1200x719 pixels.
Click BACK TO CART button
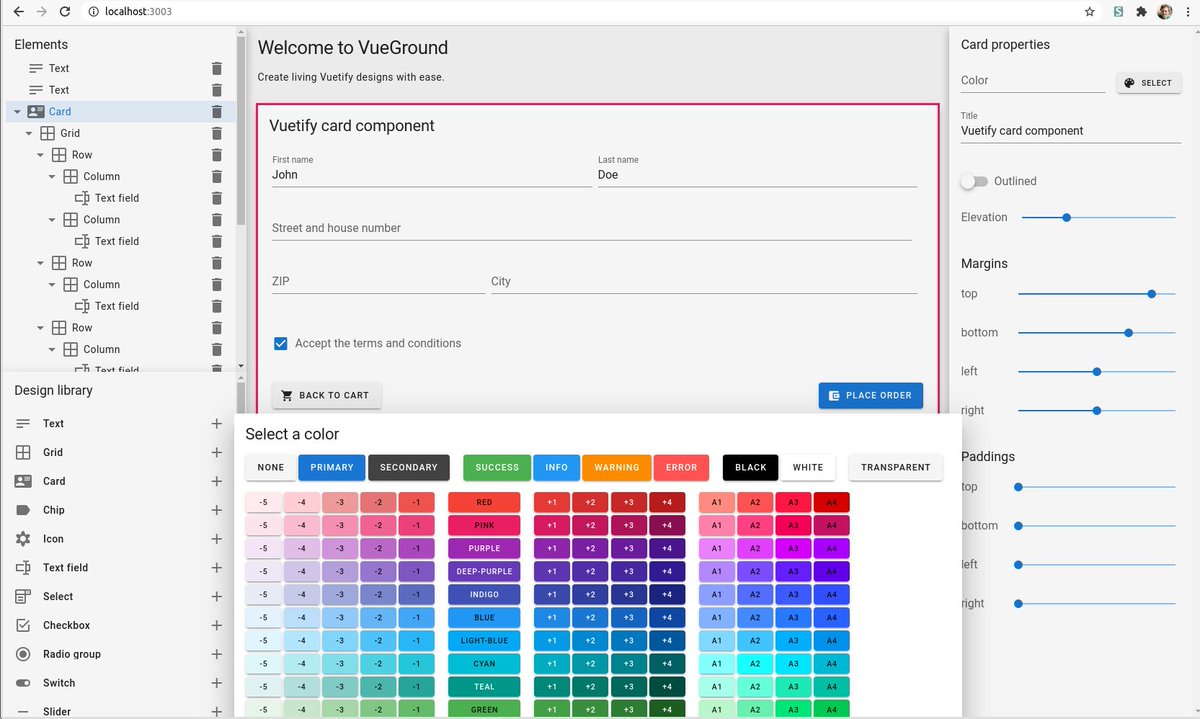pos(326,395)
